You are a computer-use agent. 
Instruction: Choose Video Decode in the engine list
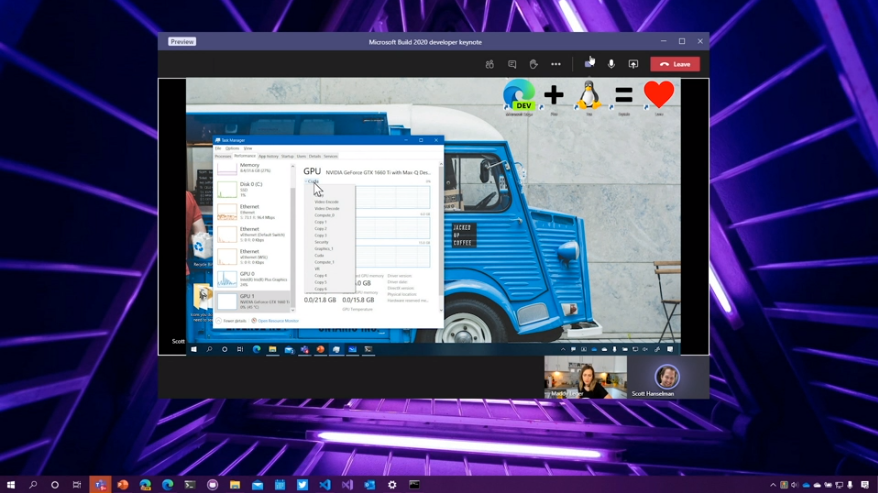click(326, 208)
